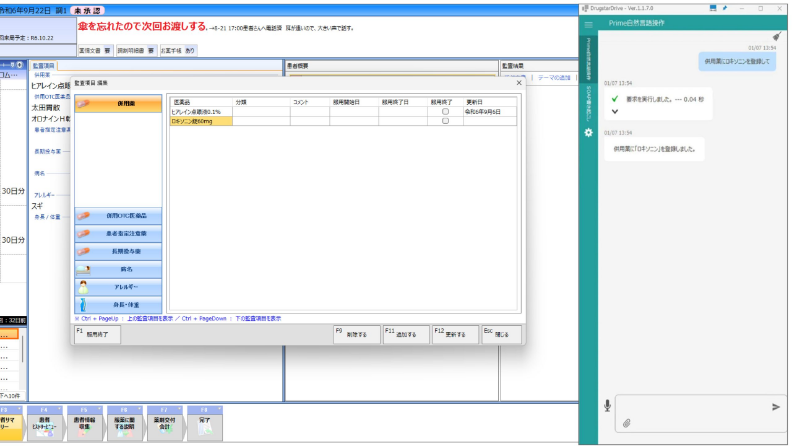The width and height of the screenshot is (792, 446).
Task: Select the 身長・体重 category
Action: point(118,302)
